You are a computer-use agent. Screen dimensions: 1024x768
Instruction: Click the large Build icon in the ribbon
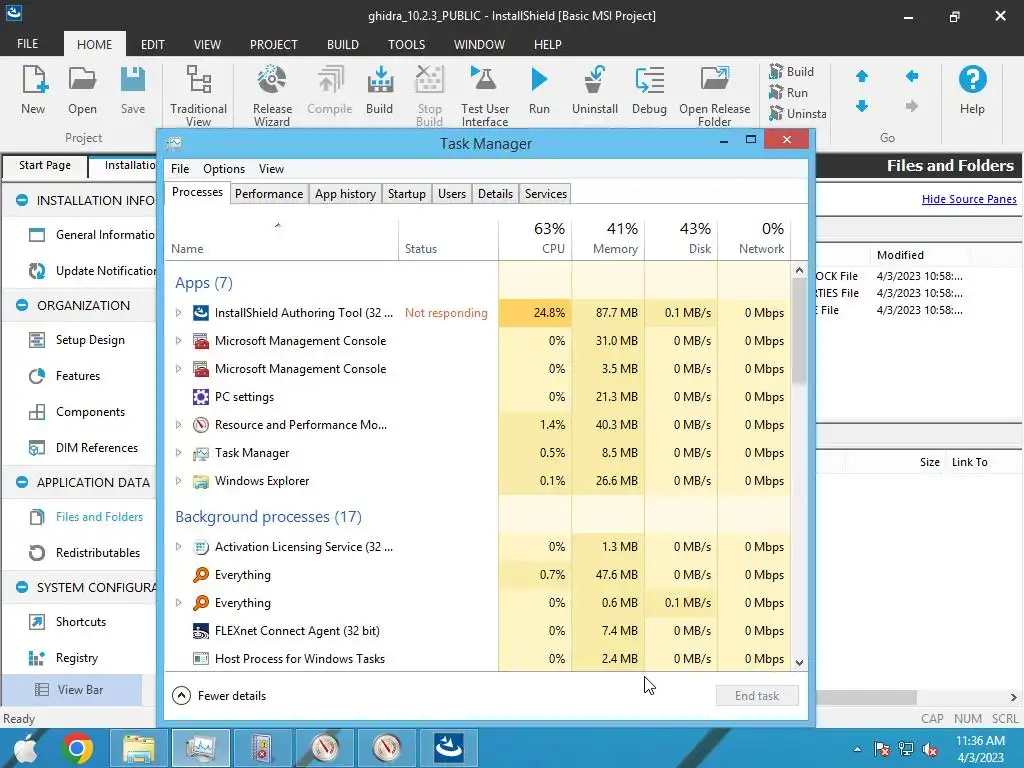point(379,90)
